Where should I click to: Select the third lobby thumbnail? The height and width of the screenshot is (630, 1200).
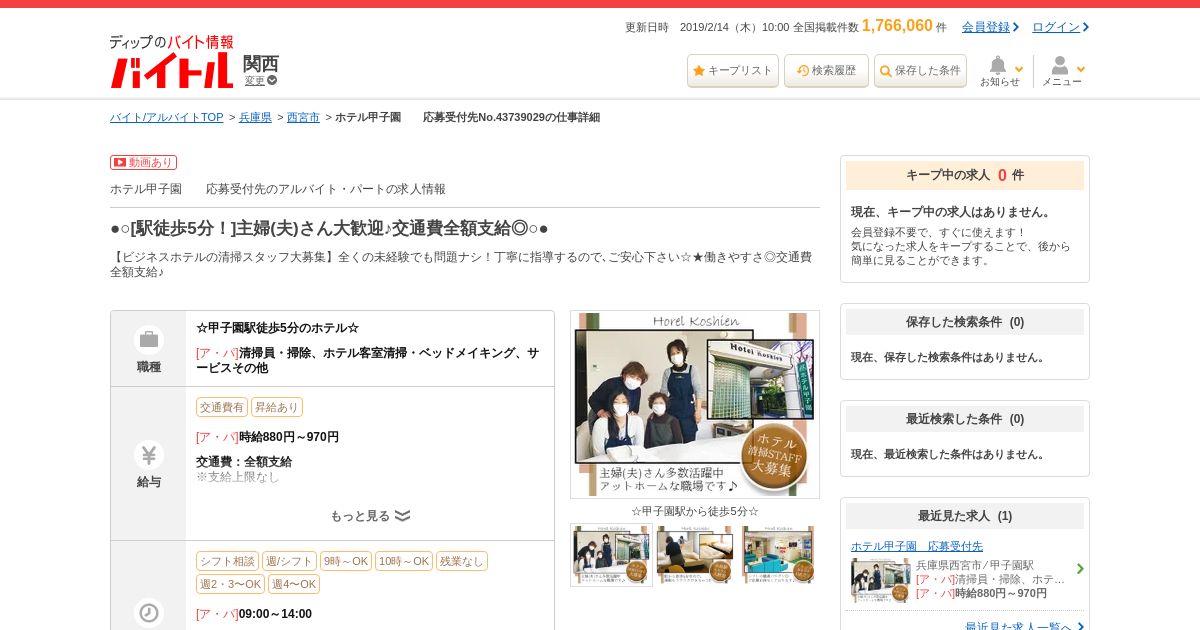point(778,555)
